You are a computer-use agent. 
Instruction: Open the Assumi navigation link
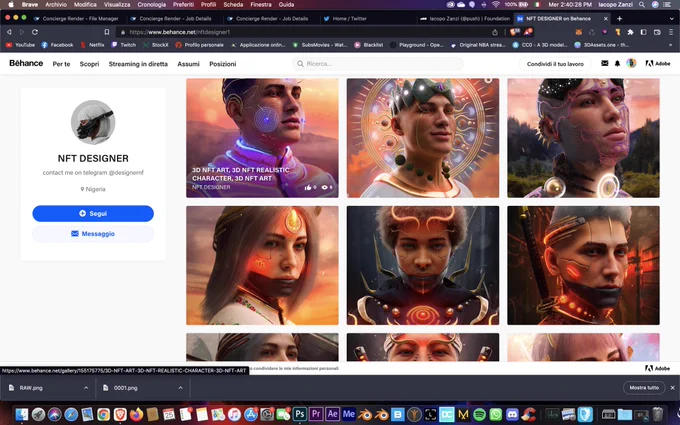click(x=188, y=64)
